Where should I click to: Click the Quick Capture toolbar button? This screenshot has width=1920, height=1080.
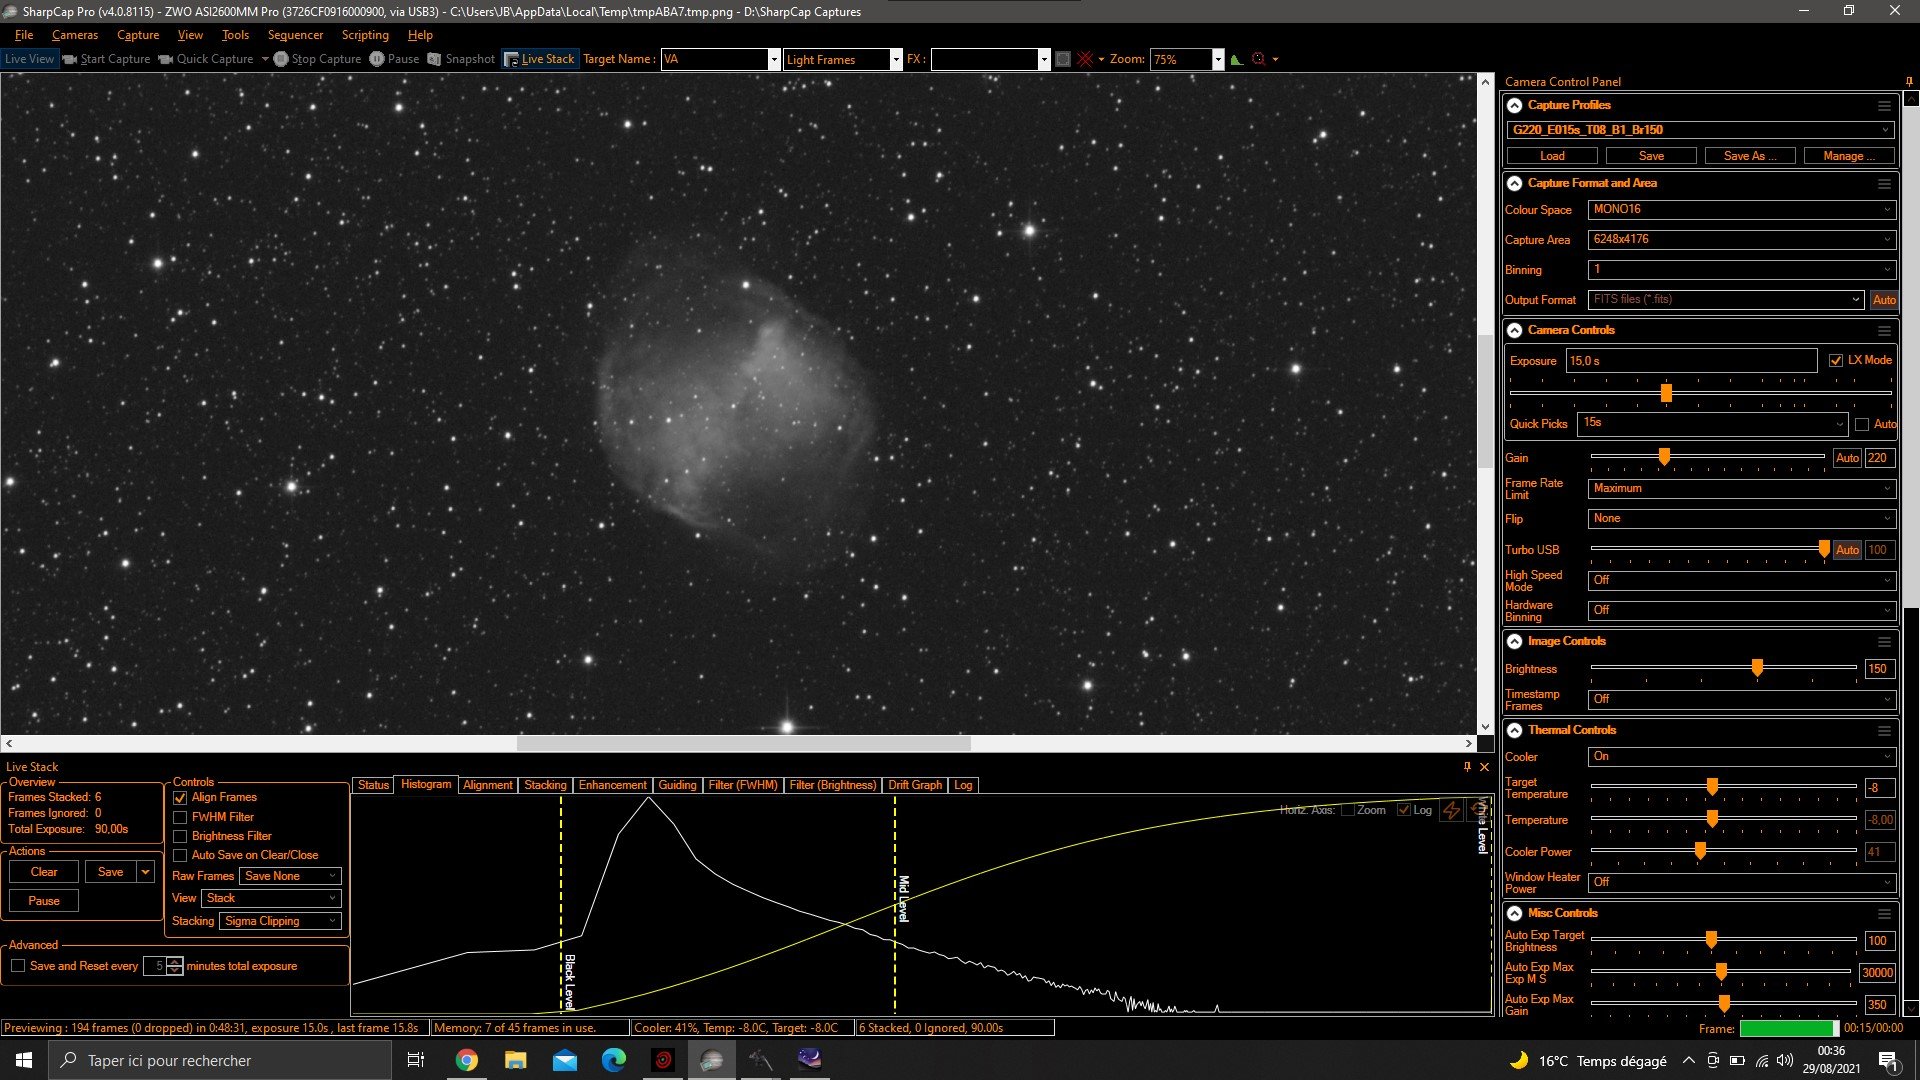click(x=207, y=59)
